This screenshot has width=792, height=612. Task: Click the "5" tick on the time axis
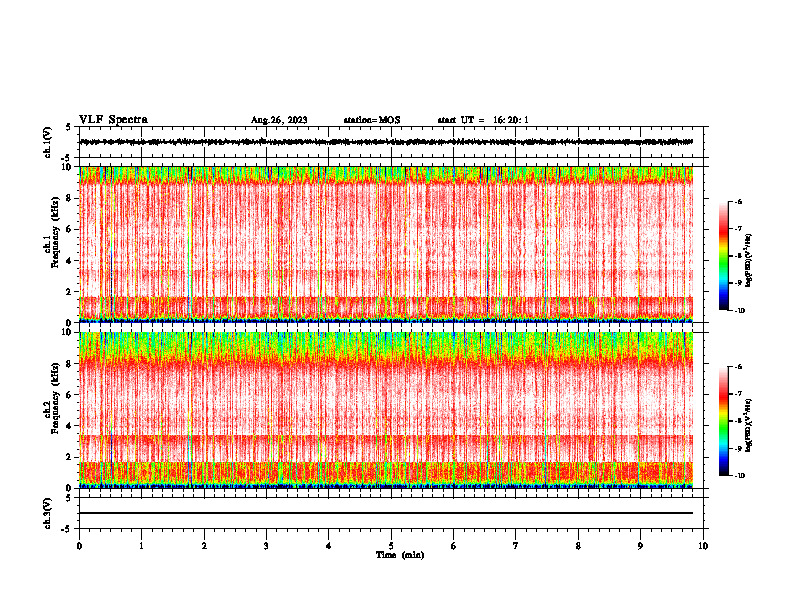[391, 546]
